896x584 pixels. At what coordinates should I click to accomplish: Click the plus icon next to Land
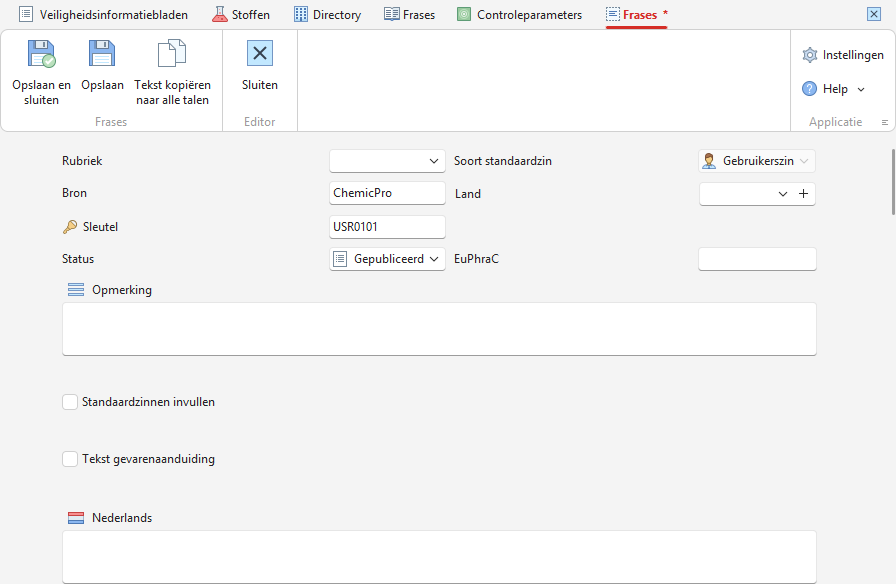(x=803, y=194)
